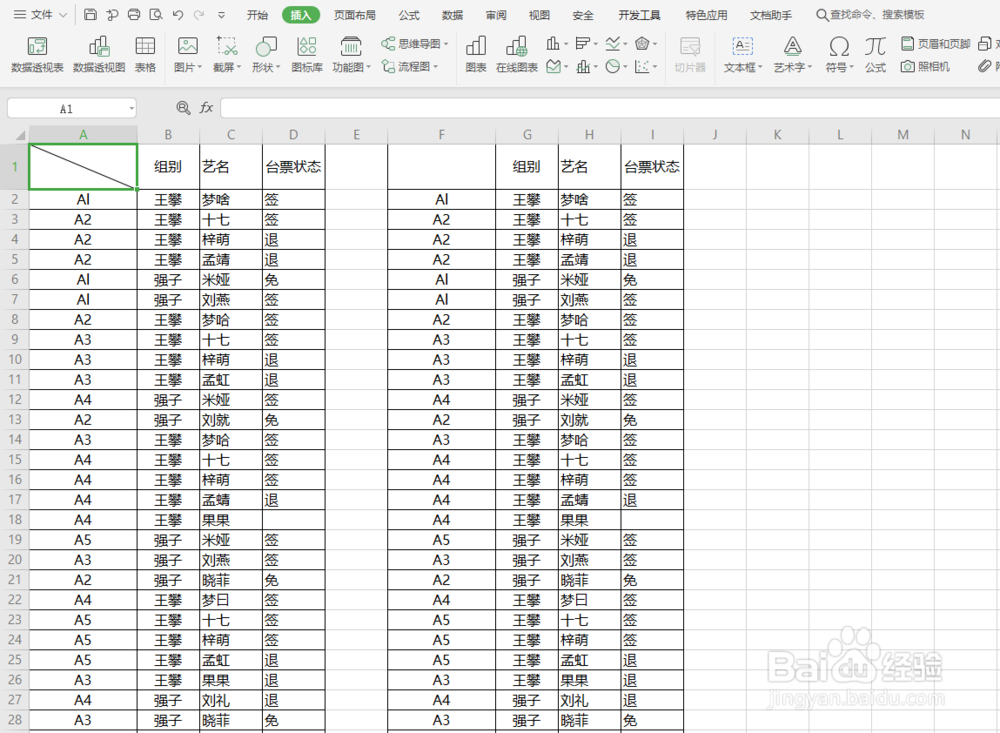Click the 查找命令 search box
1000x733 pixels.
871,15
